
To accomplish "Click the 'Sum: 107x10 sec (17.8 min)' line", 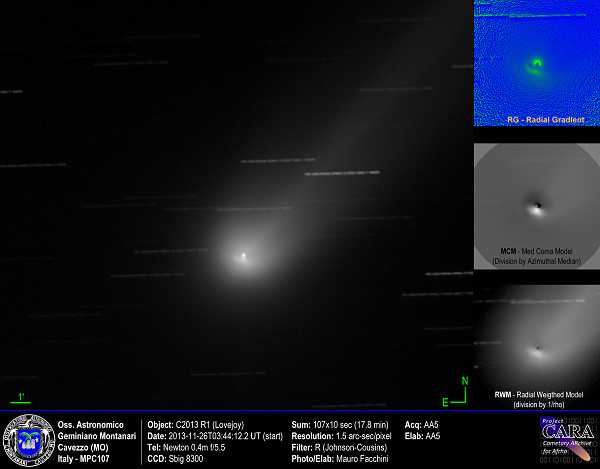I will click(340, 425).
